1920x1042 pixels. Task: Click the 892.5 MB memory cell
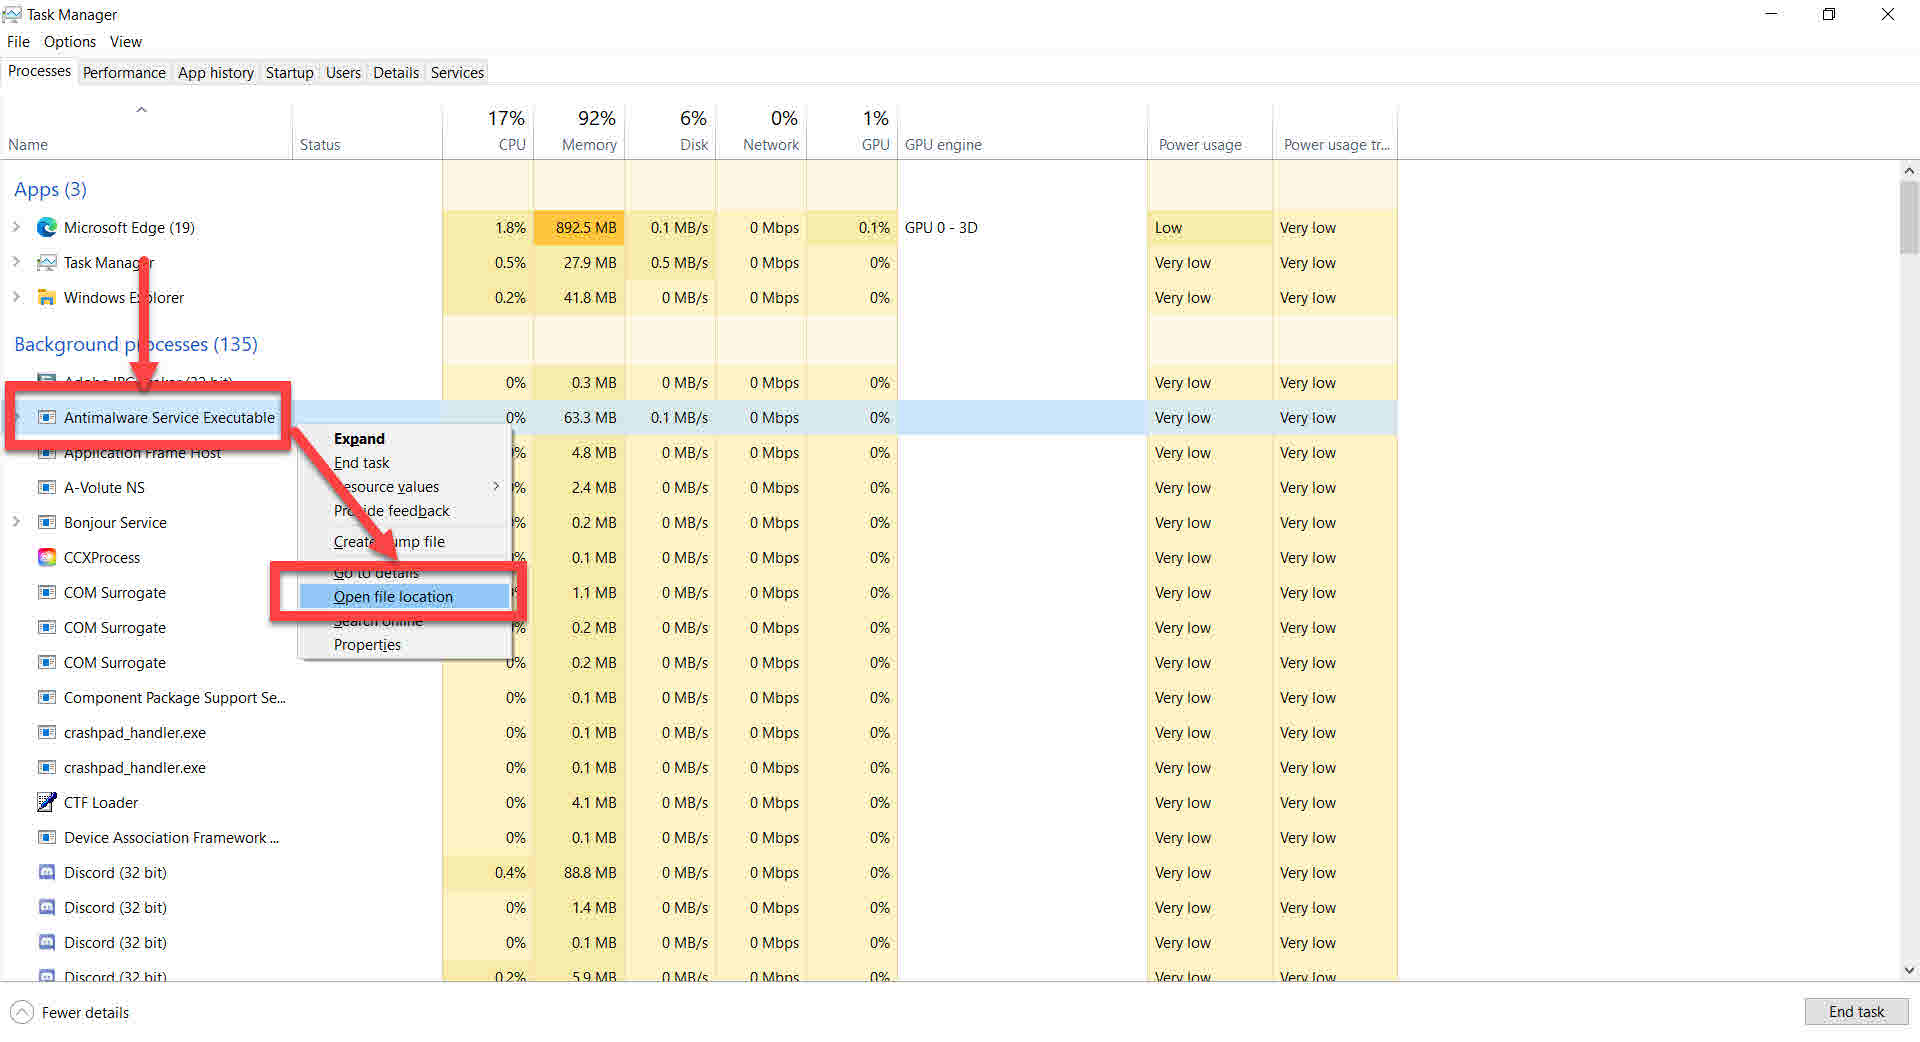pos(579,228)
